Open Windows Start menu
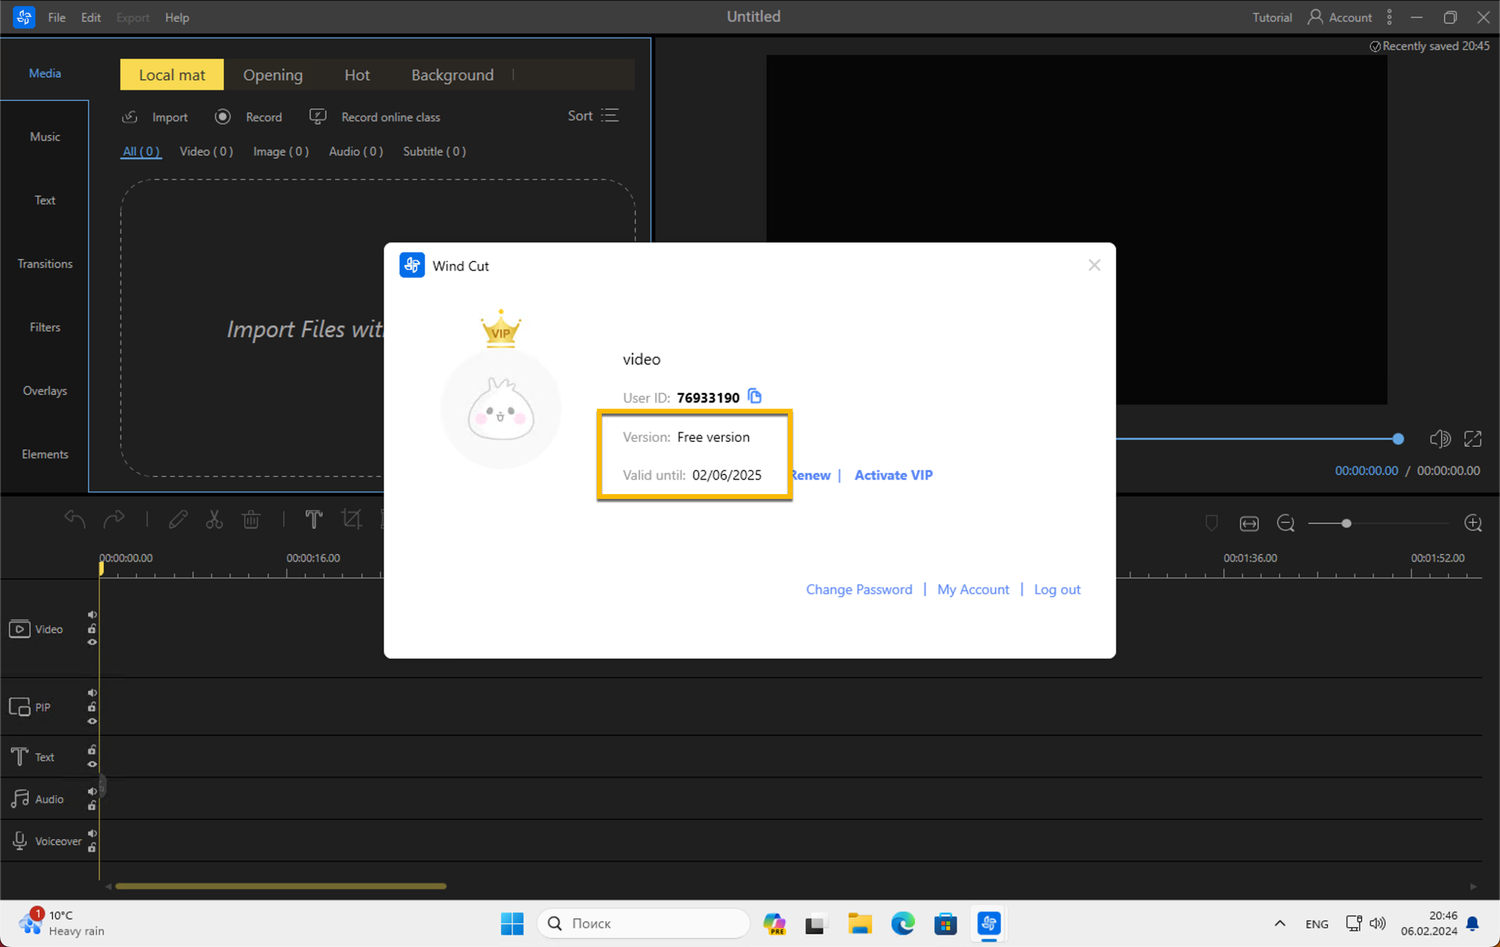 pyautogui.click(x=512, y=923)
